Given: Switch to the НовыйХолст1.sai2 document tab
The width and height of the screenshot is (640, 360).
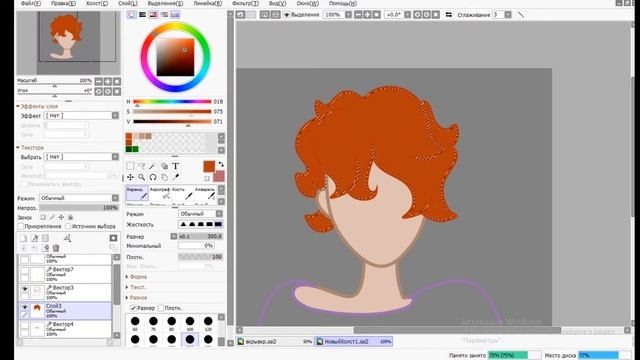Looking at the screenshot, I should (x=353, y=341).
